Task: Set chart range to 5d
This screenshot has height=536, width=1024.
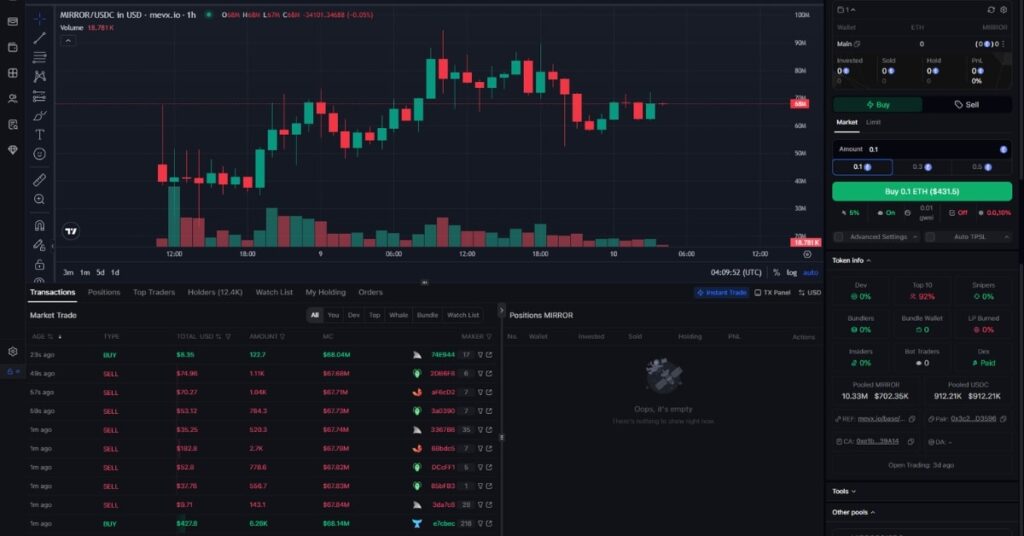Action: (100, 272)
